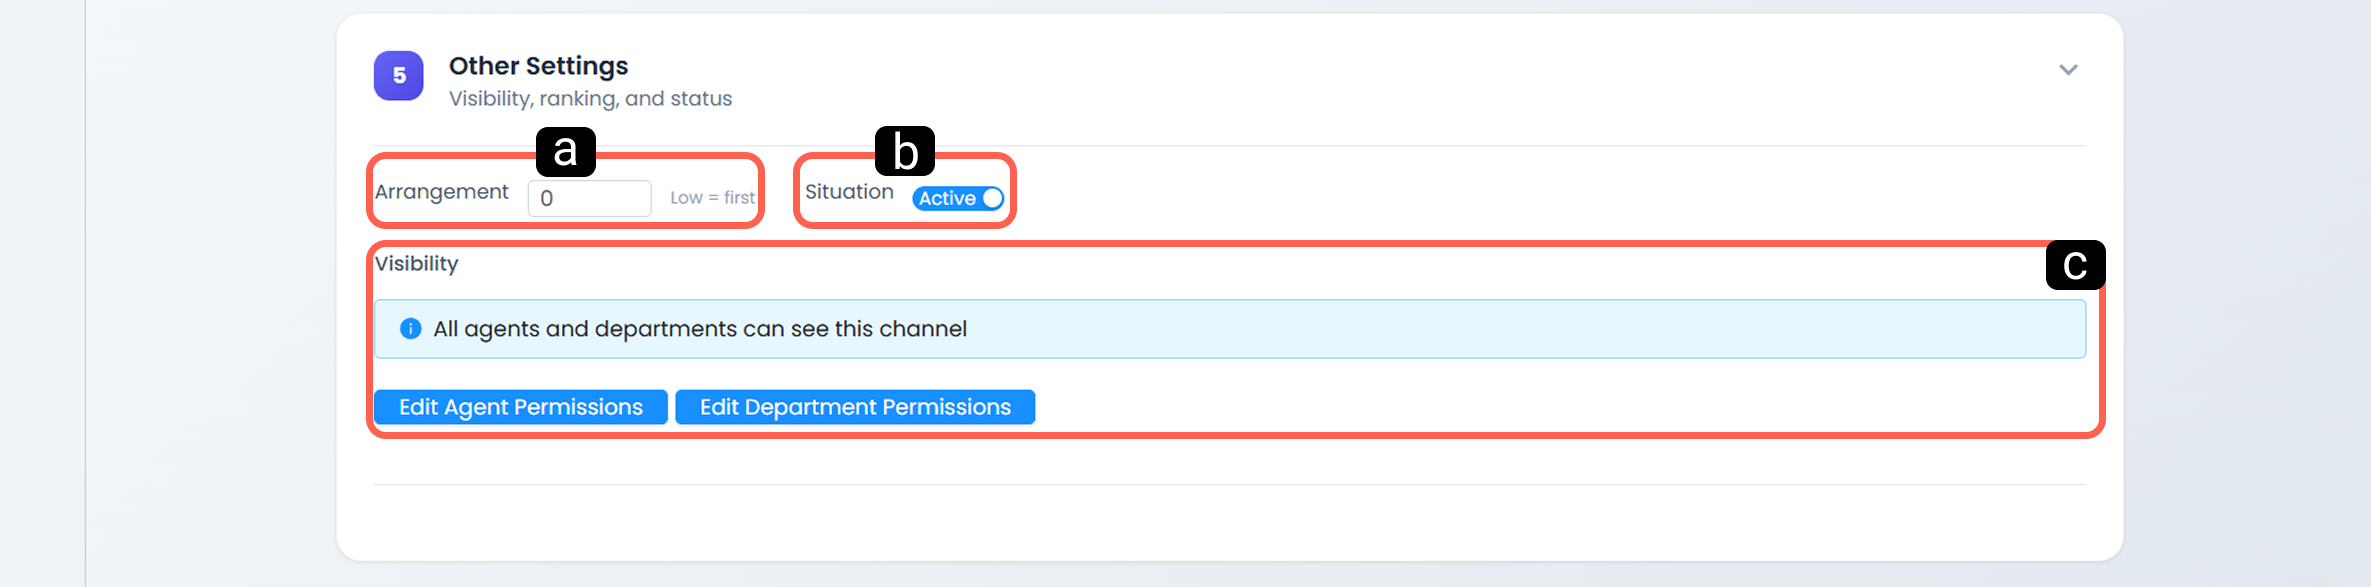Click the word Active inside the switch
Screen dimensions: 2371x587
point(947,198)
